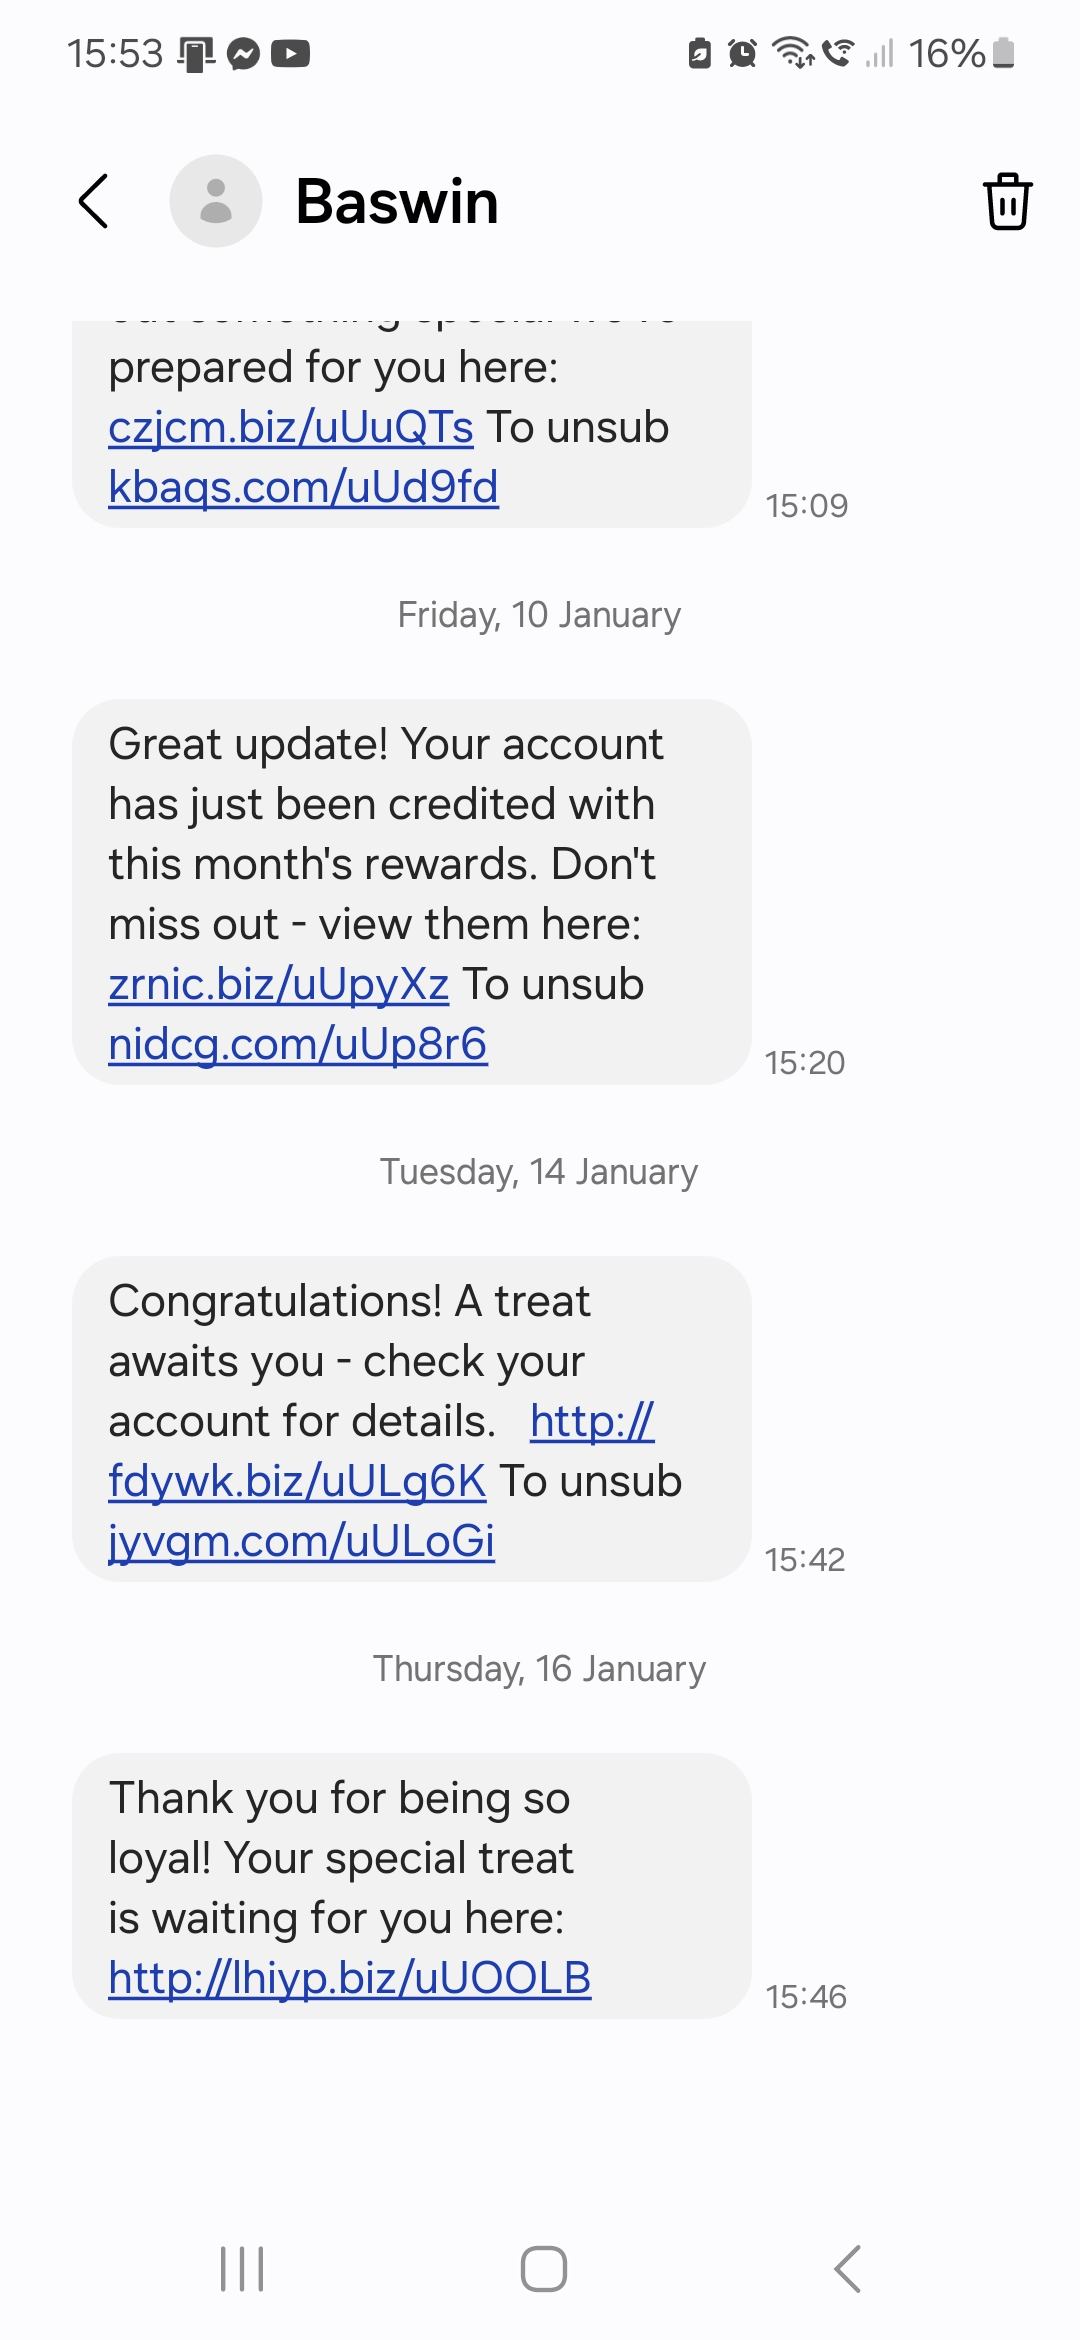Screen dimensions: 1080x2340
Task: Tap the YouTube status bar icon
Action: [x=290, y=53]
